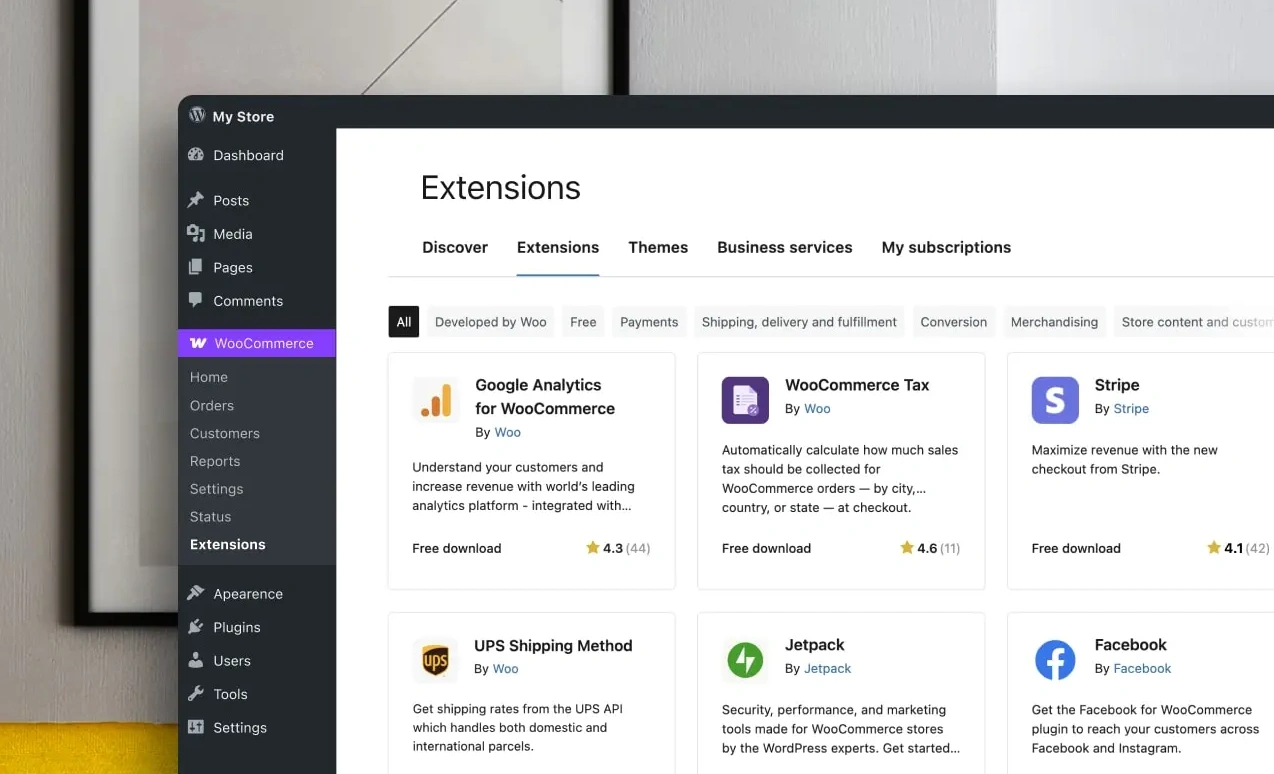The height and width of the screenshot is (774, 1274).
Task: Click the WordPress logo icon
Action: click(x=197, y=115)
